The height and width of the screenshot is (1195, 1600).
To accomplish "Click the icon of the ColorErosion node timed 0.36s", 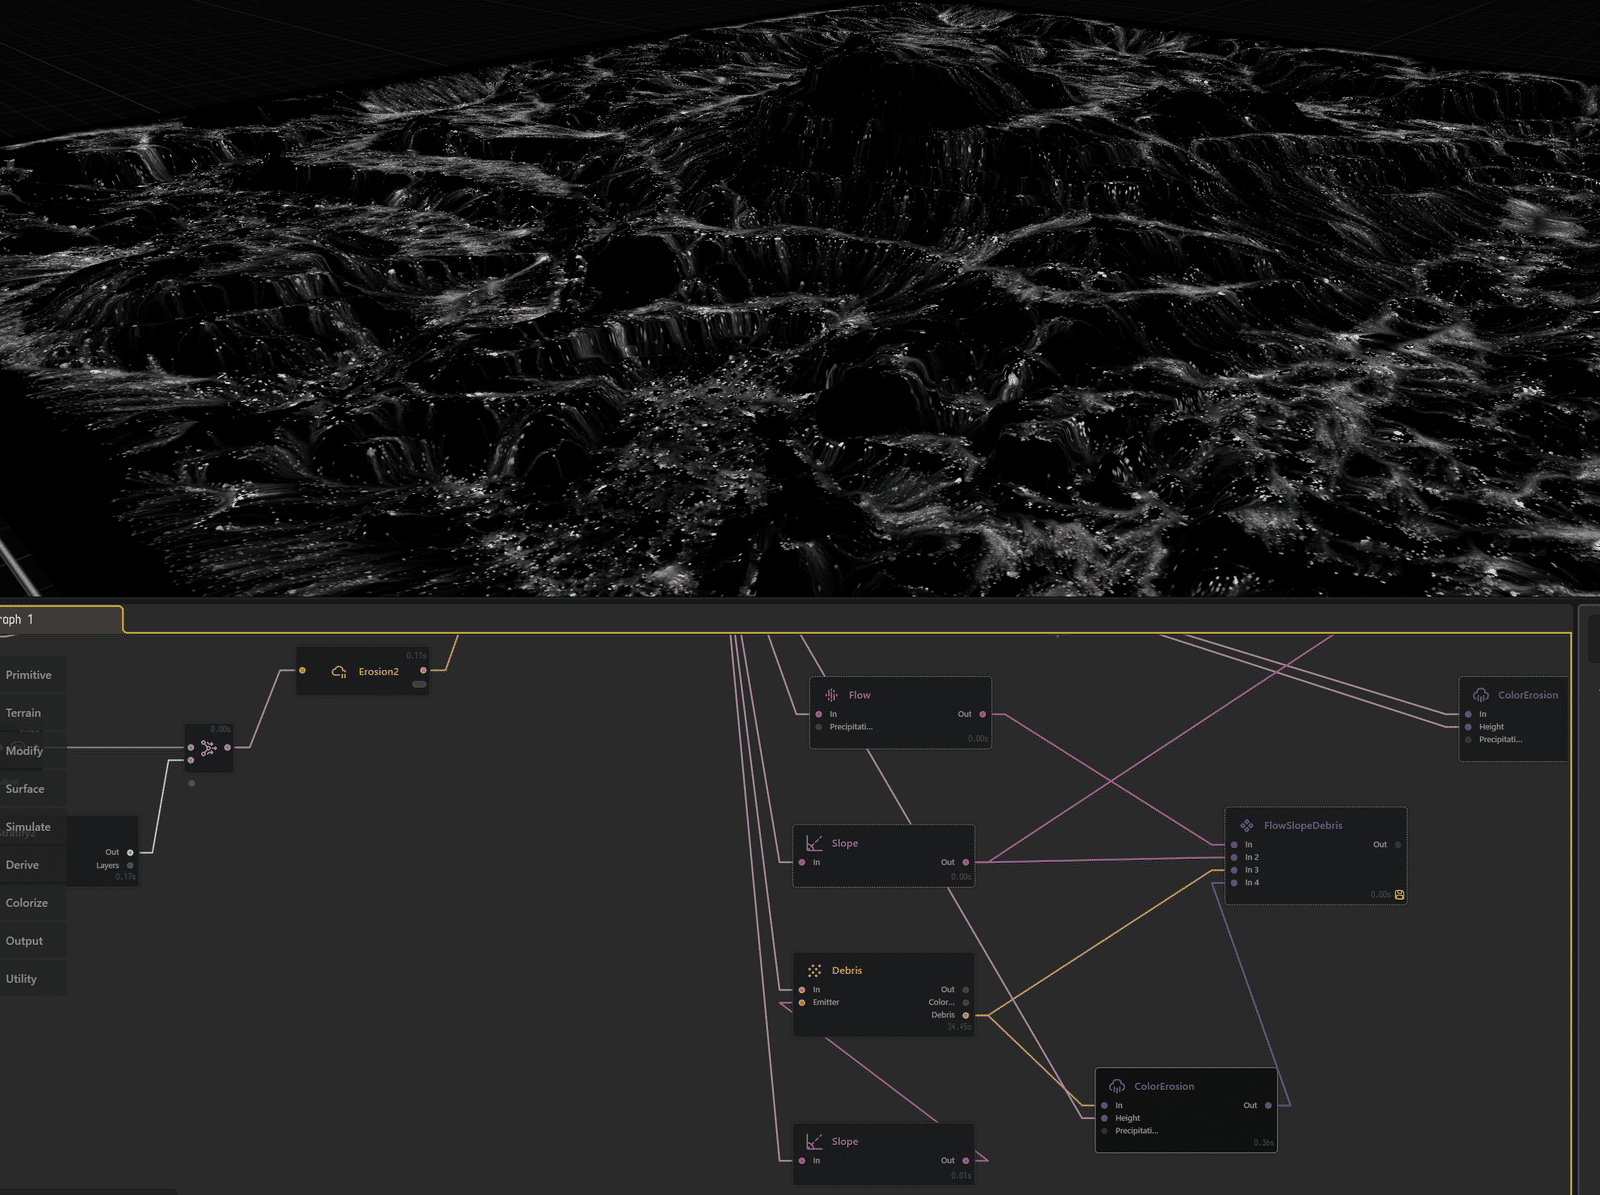I will click(1117, 1086).
